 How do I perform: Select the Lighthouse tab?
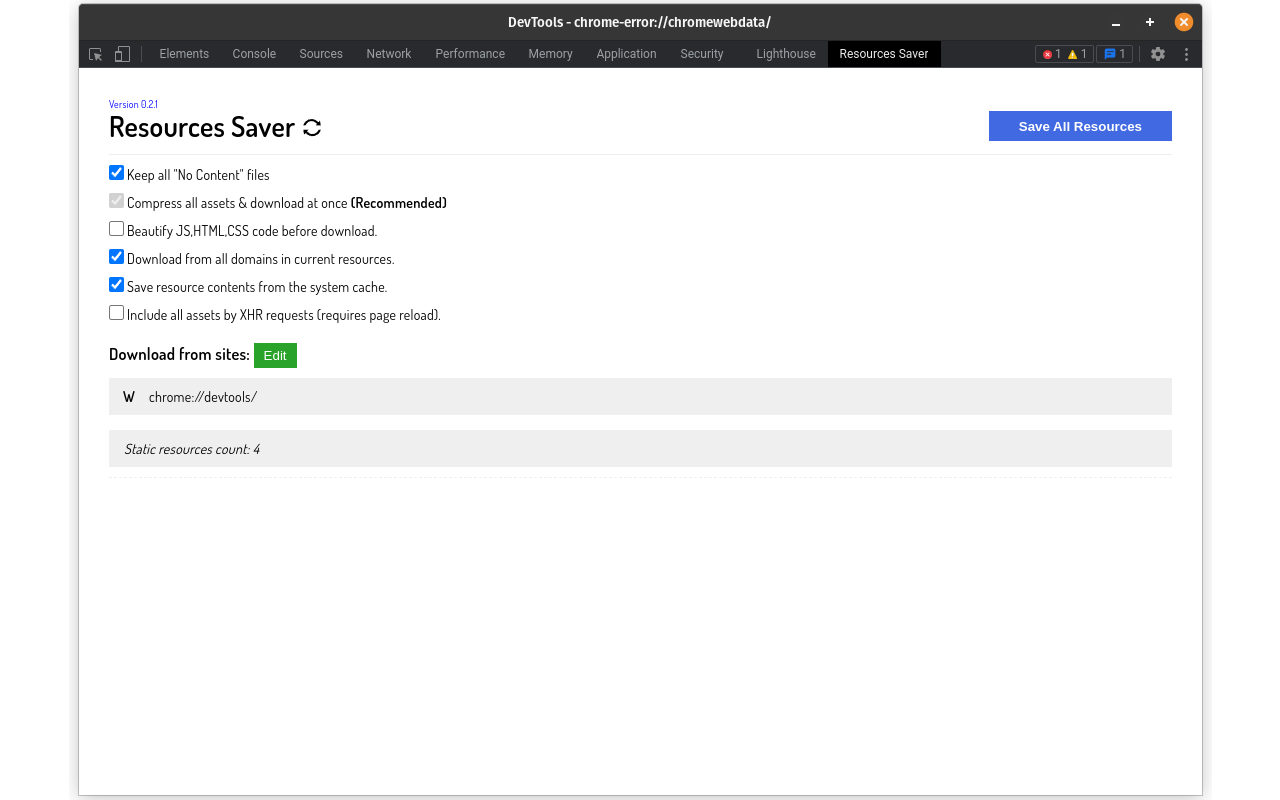(x=785, y=54)
